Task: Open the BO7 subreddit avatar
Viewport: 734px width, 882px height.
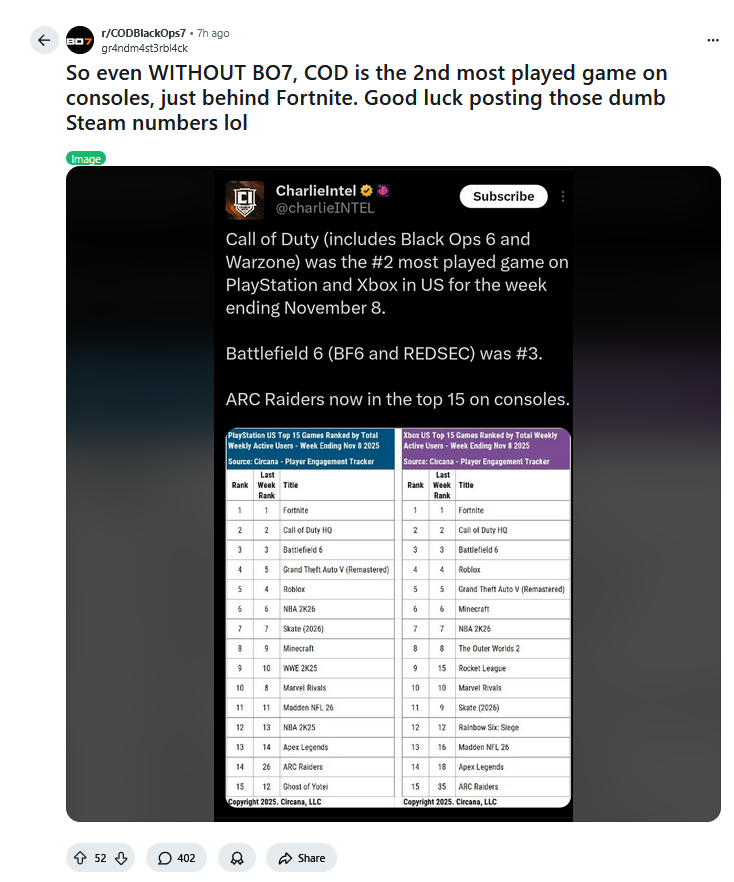Action: pyautogui.click(x=80, y=41)
